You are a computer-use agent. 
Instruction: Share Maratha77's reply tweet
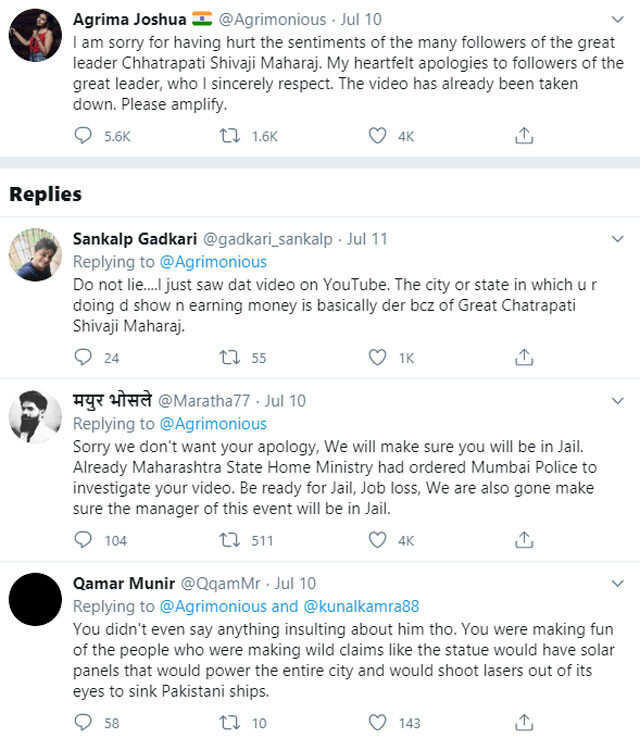(523, 540)
